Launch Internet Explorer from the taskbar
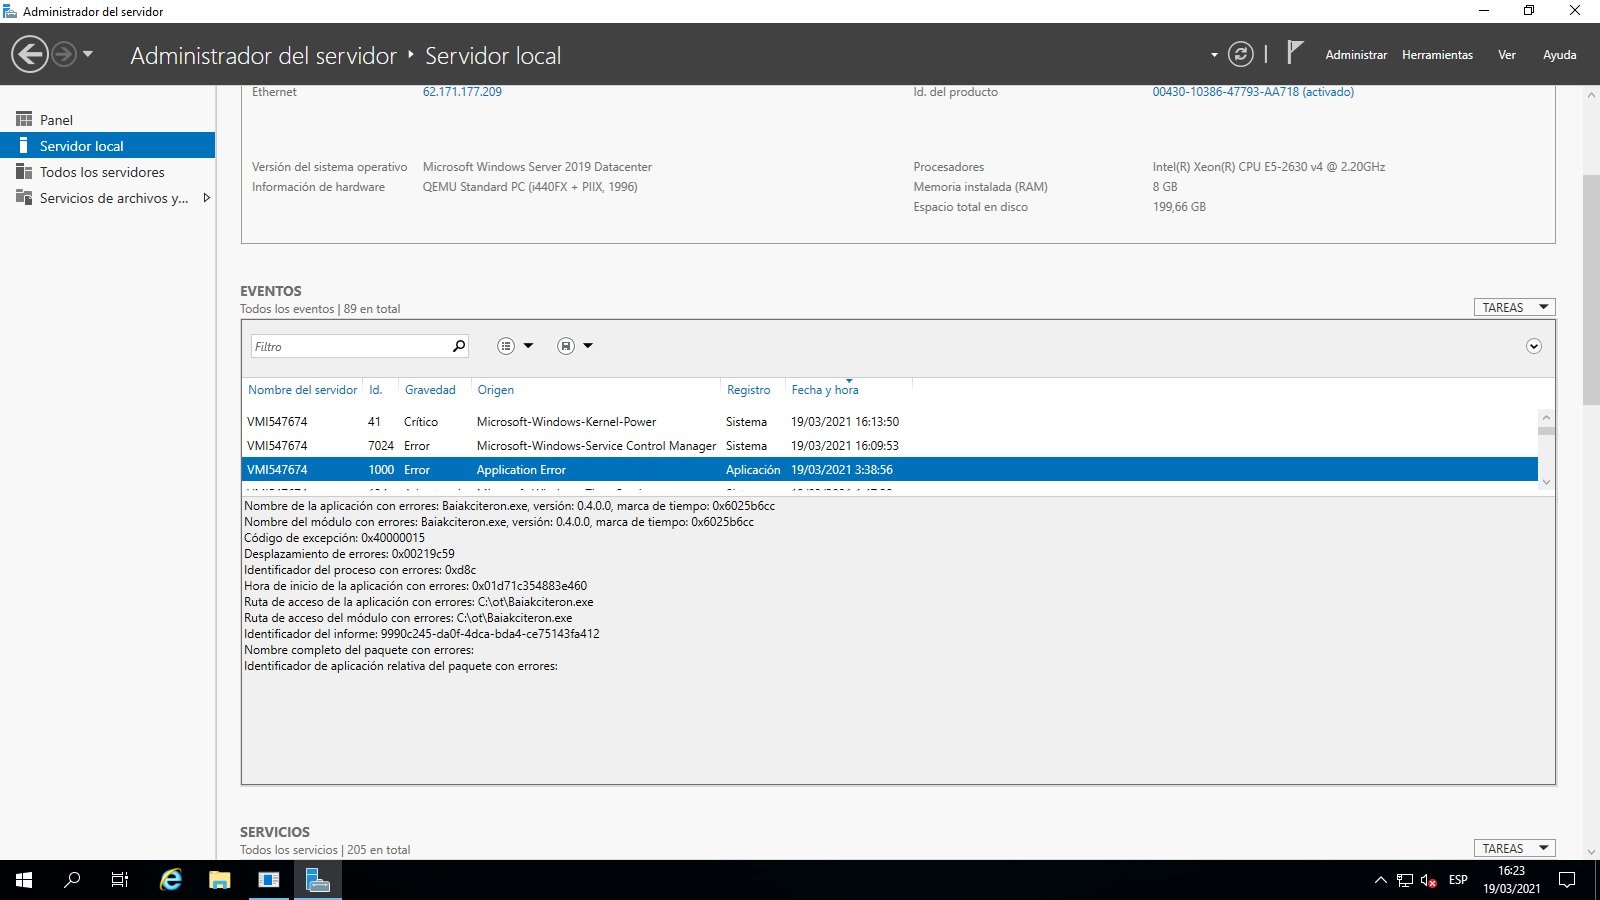Image resolution: width=1600 pixels, height=900 pixels. point(171,880)
